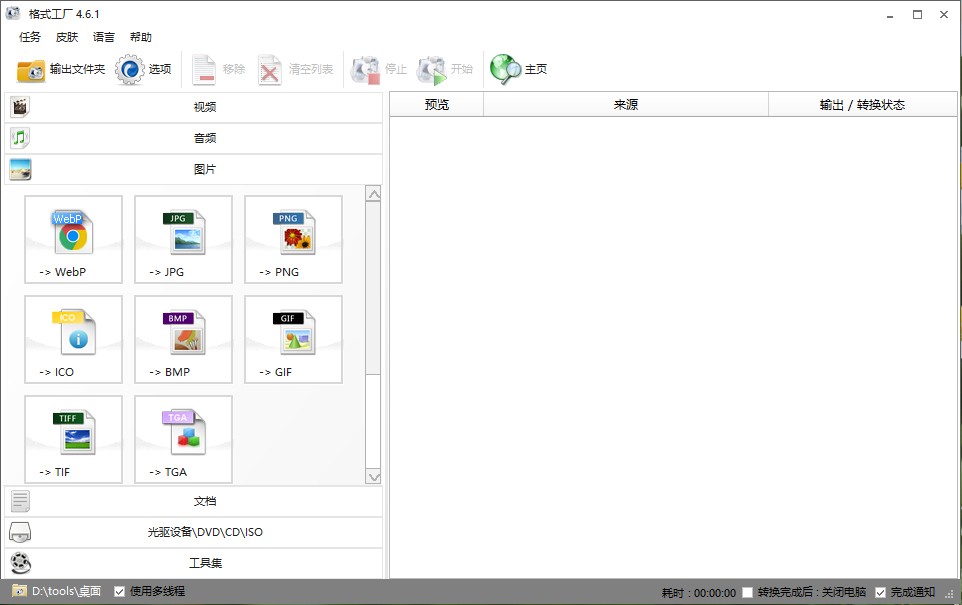Expand the 视频 video category
The width and height of the screenshot is (962, 605).
[193, 107]
